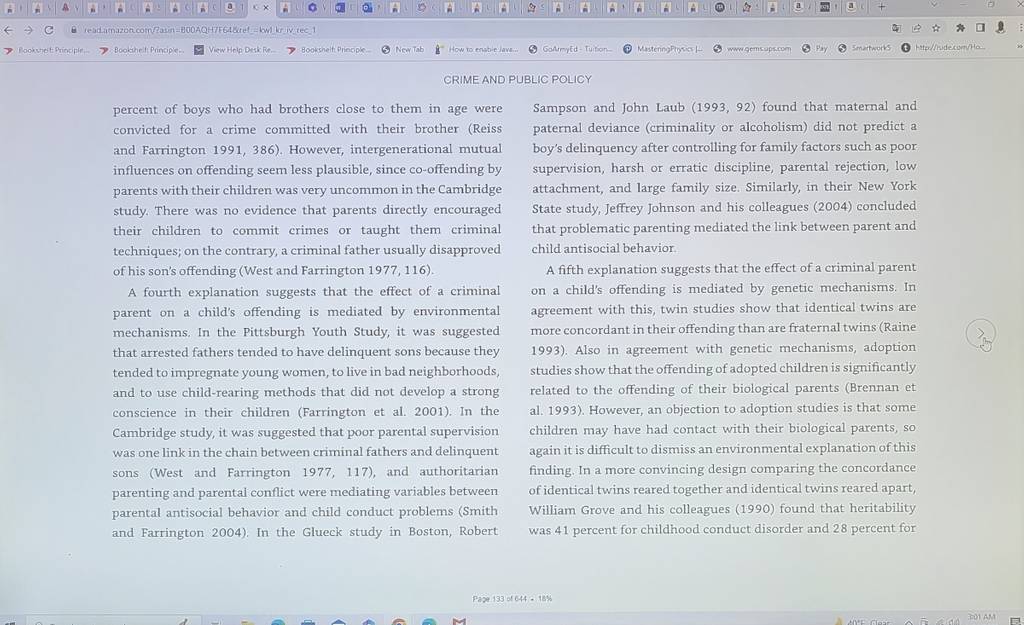Show hidden bookmarks with the chevron
Screen dimensions: 1024x625
1019,47
